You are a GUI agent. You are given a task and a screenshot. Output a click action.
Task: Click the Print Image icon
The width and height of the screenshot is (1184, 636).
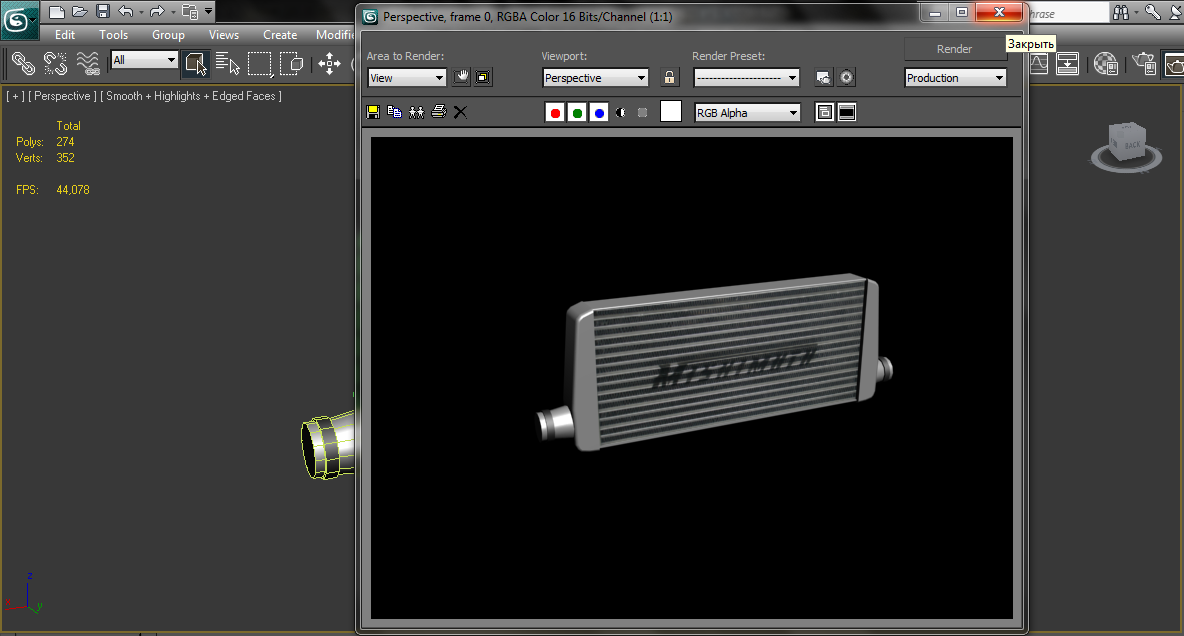pyautogui.click(x=438, y=113)
